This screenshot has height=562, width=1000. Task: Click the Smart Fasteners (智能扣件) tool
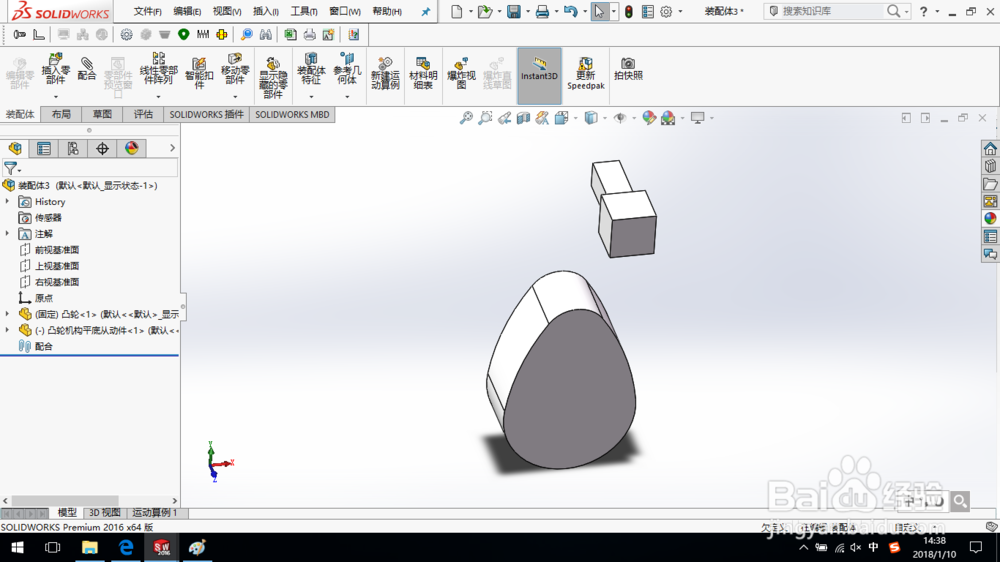(199, 73)
